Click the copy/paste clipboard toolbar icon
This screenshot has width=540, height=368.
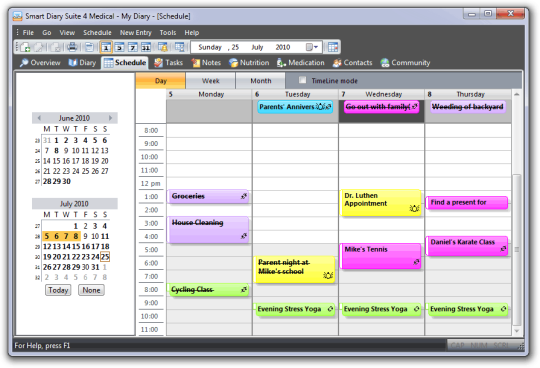click(89, 47)
